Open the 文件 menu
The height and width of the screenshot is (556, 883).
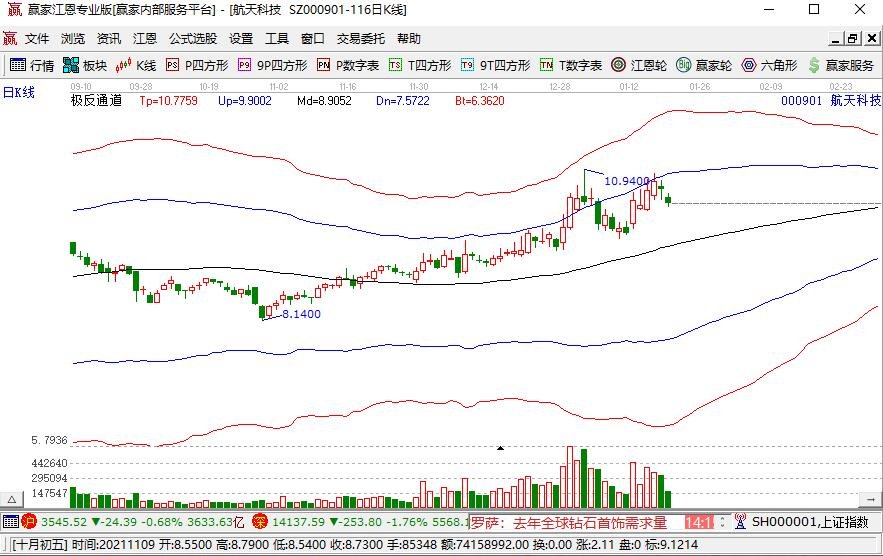37,38
